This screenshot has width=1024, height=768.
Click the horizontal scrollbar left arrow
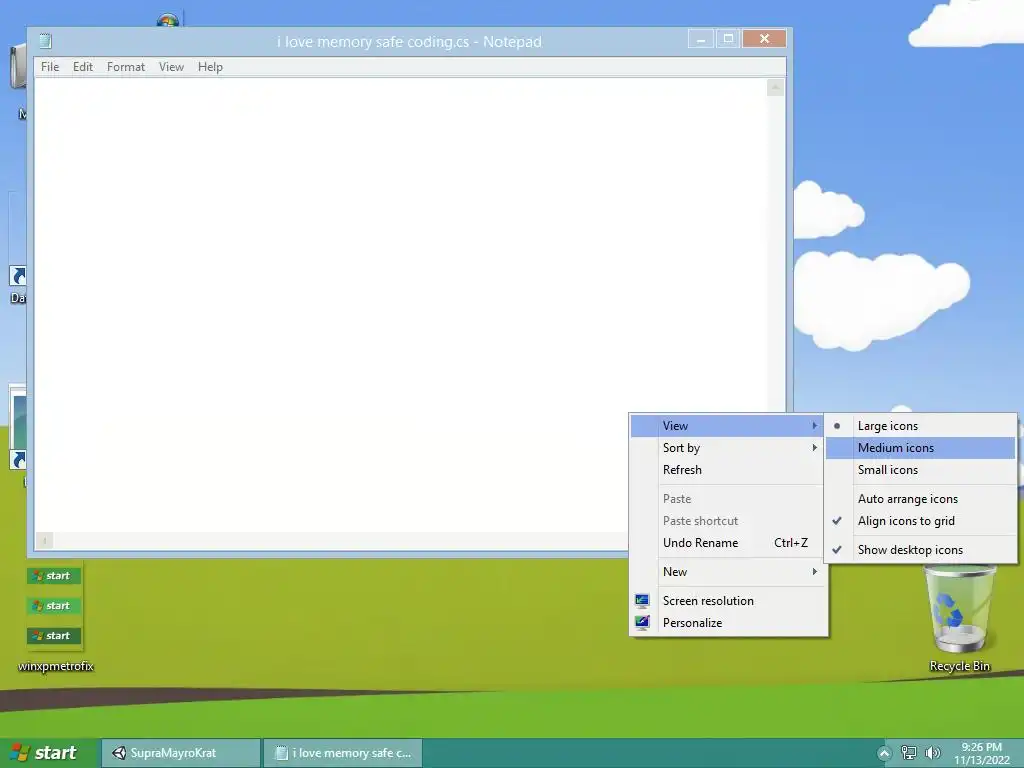(x=44, y=541)
